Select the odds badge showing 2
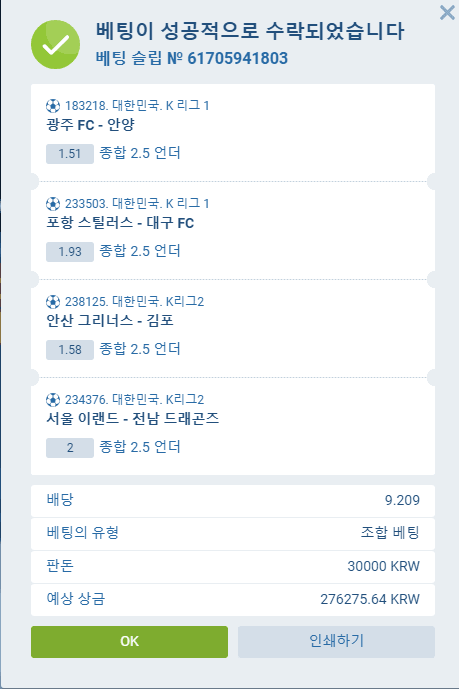This screenshot has height=689, width=459. (70, 448)
